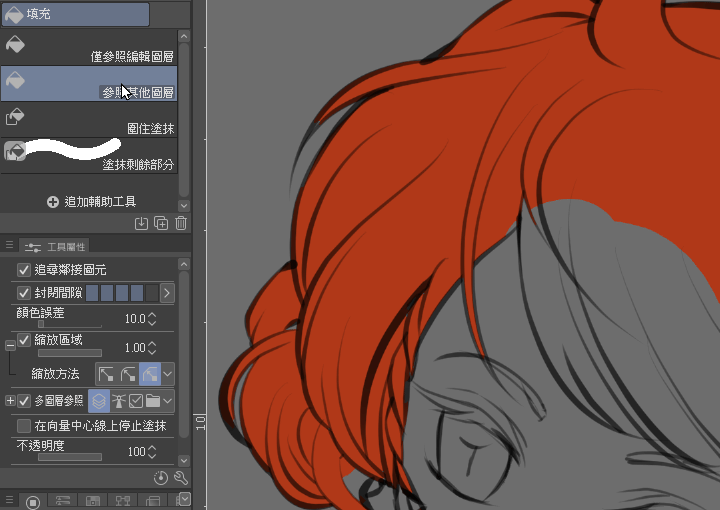The height and width of the screenshot is (510, 720).
Task: Switch to the intermediate color palette tab
Action: click(x=123, y=502)
